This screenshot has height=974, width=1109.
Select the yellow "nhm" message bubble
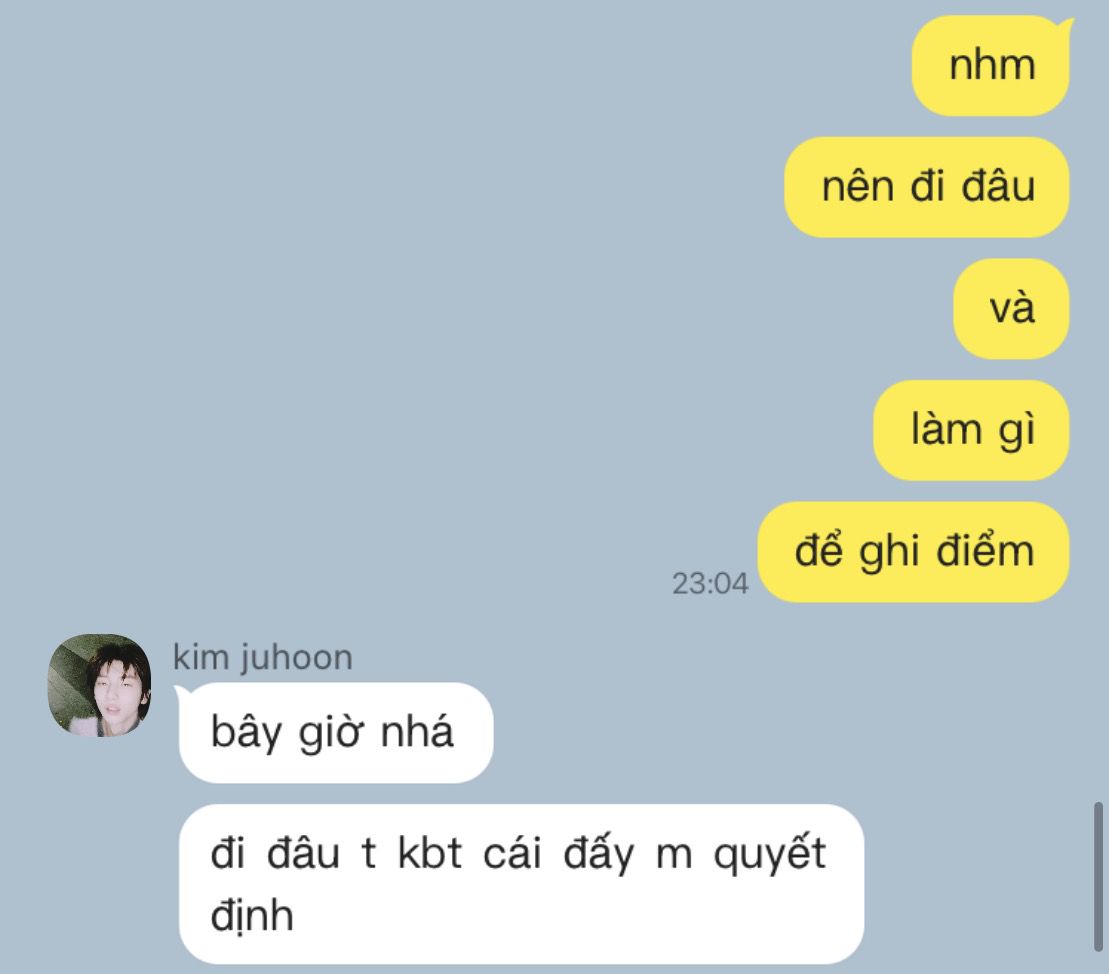point(990,65)
